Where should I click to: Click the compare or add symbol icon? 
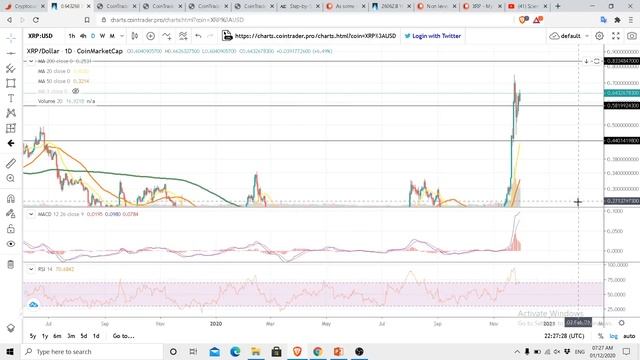(x=151, y=36)
